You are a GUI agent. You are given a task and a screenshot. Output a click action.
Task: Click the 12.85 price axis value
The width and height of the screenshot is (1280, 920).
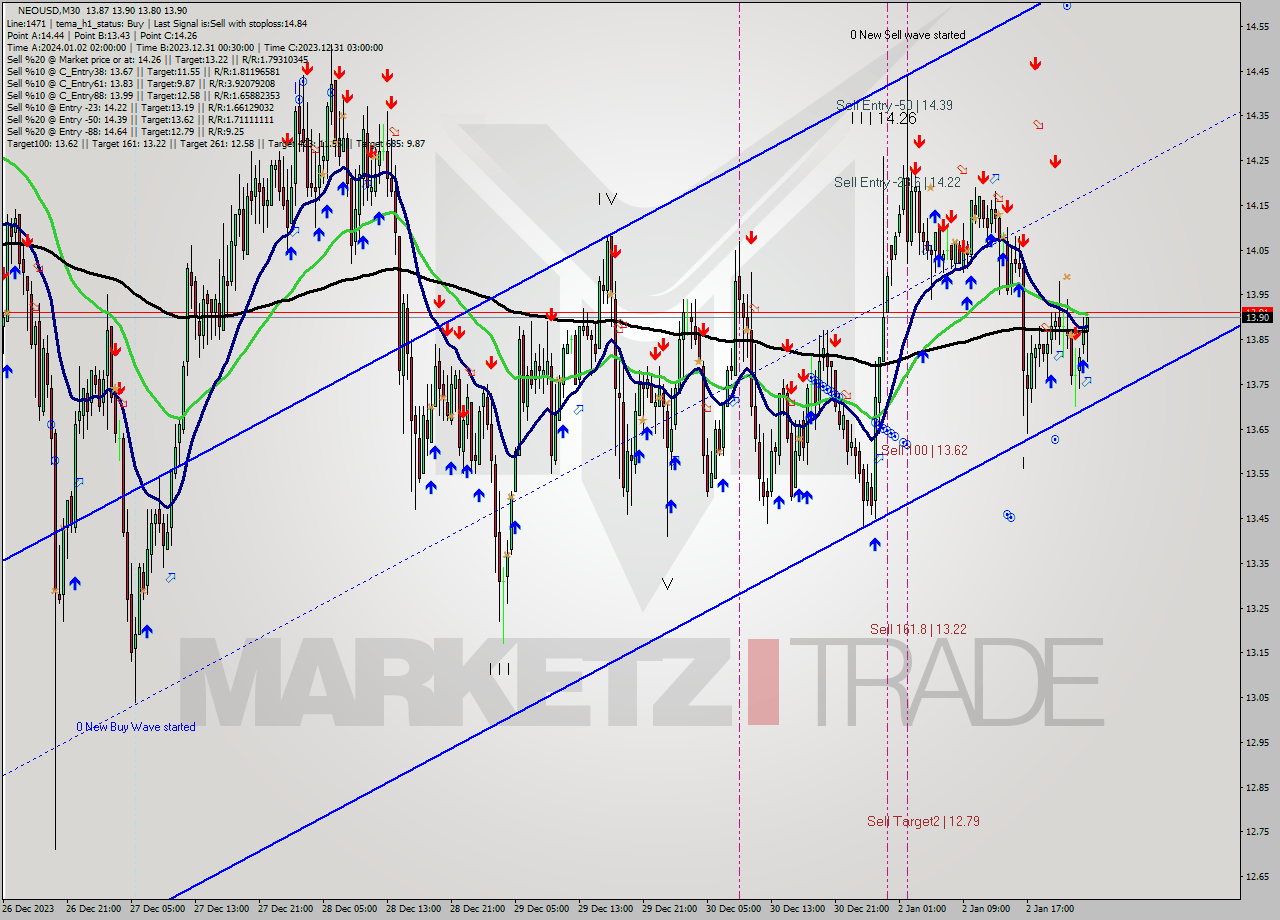1258,787
